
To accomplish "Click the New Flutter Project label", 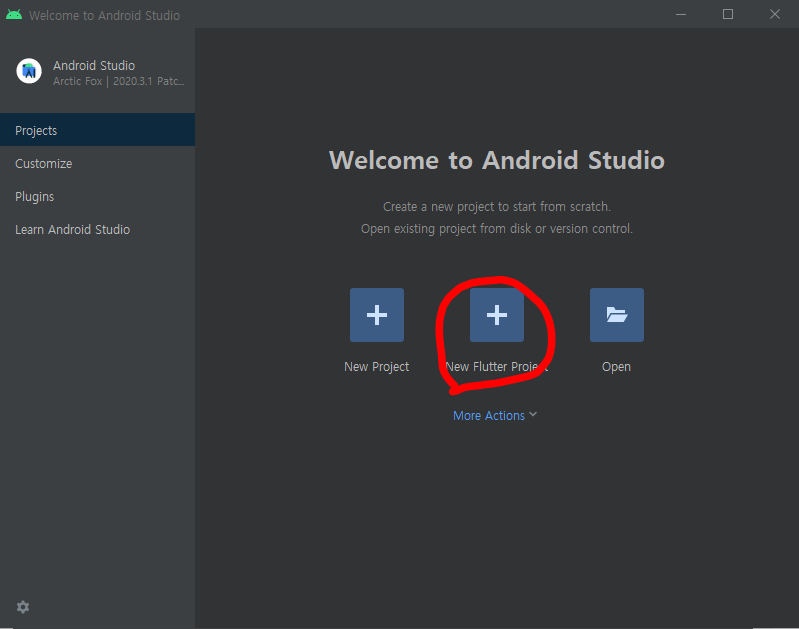I will [x=497, y=367].
